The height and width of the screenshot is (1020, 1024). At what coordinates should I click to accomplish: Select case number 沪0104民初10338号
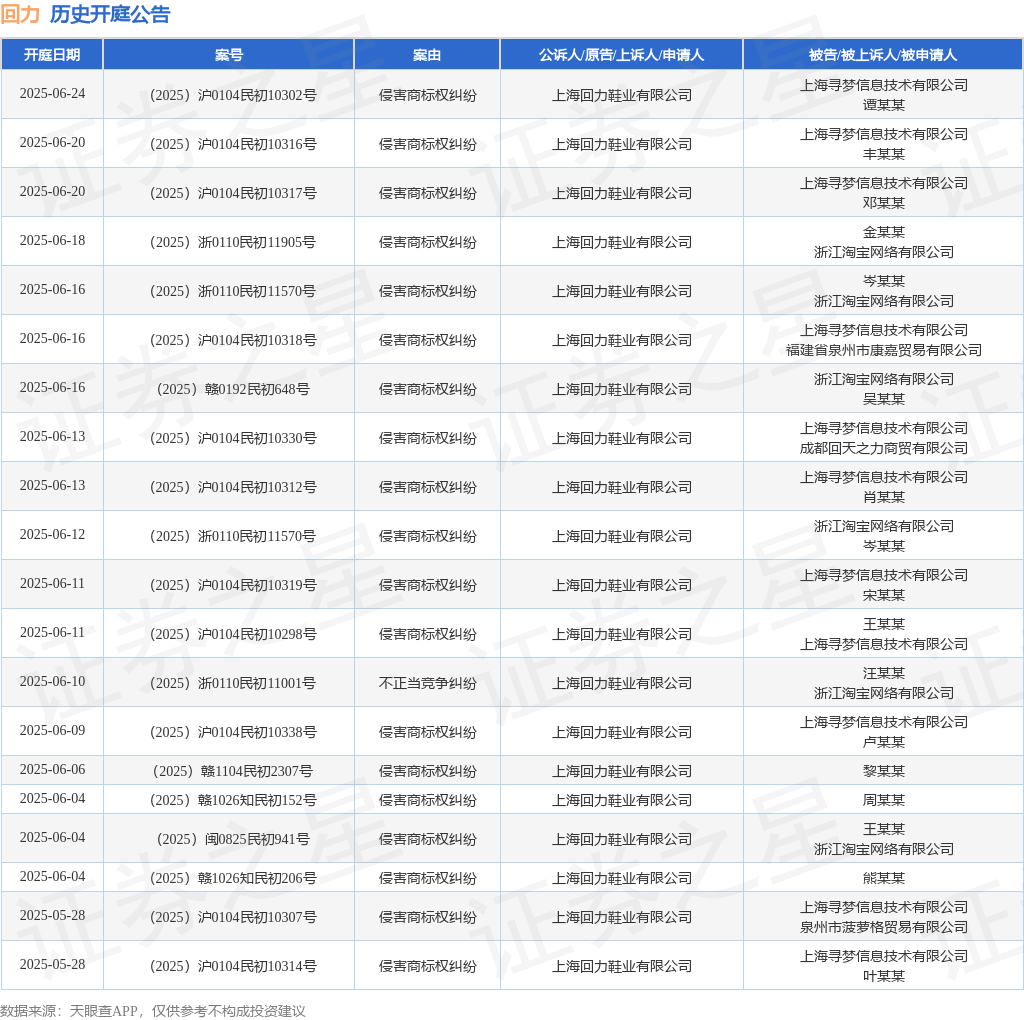pos(233,732)
